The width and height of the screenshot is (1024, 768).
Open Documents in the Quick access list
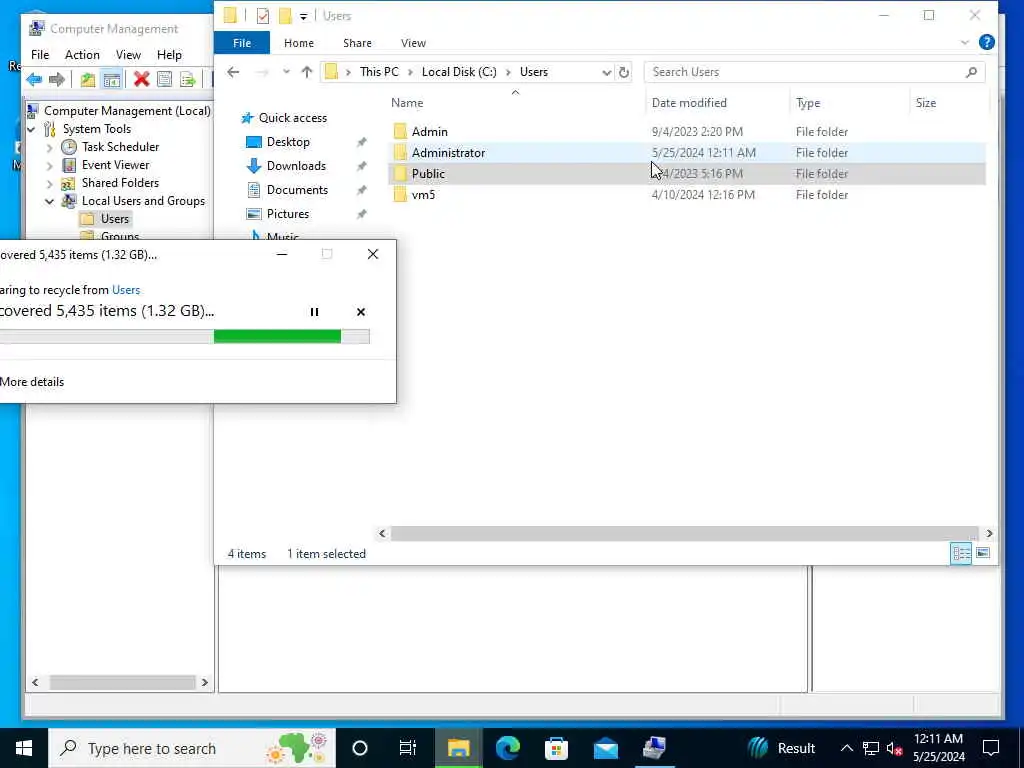coord(297,190)
